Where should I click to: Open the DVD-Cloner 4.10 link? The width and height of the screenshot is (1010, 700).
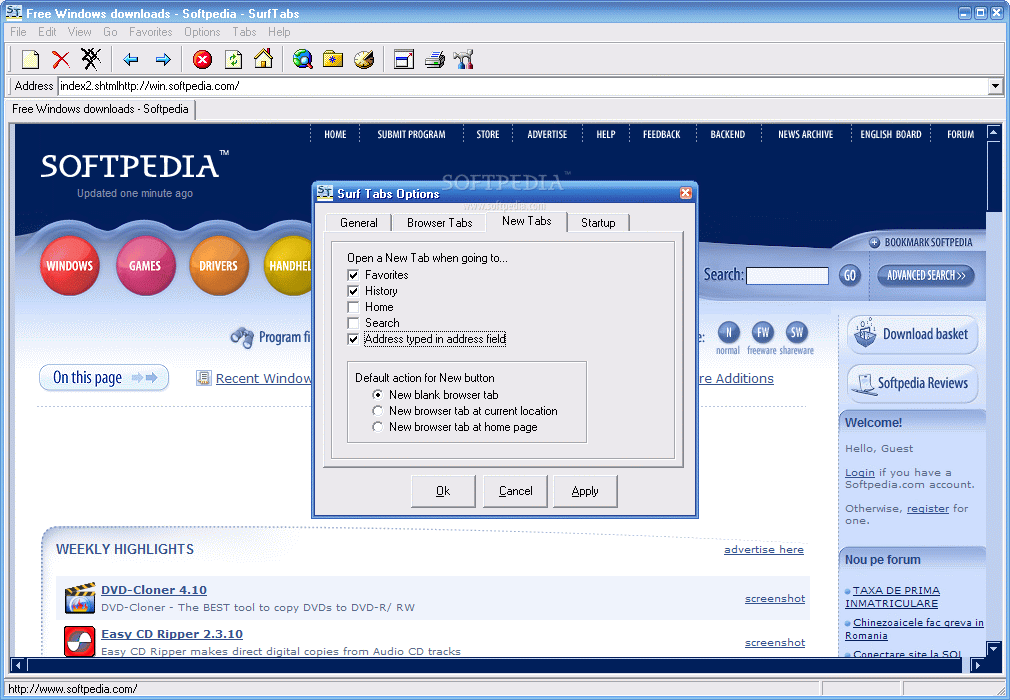click(154, 590)
